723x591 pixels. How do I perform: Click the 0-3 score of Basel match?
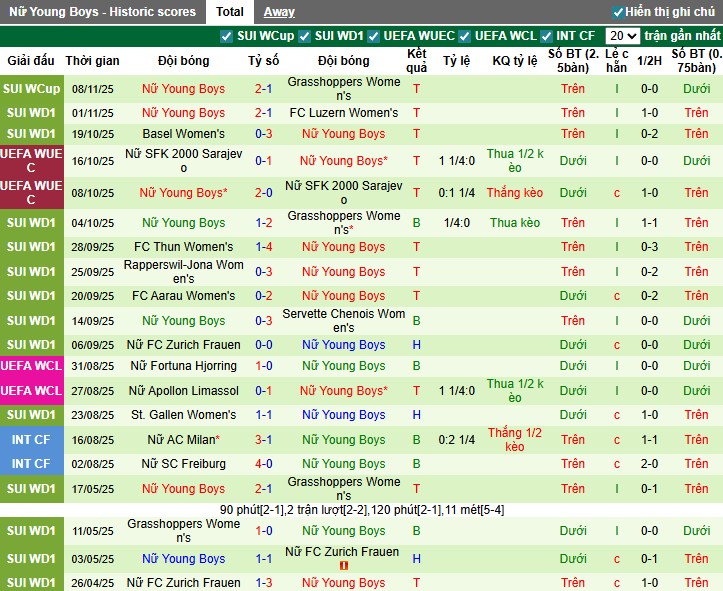(264, 134)
